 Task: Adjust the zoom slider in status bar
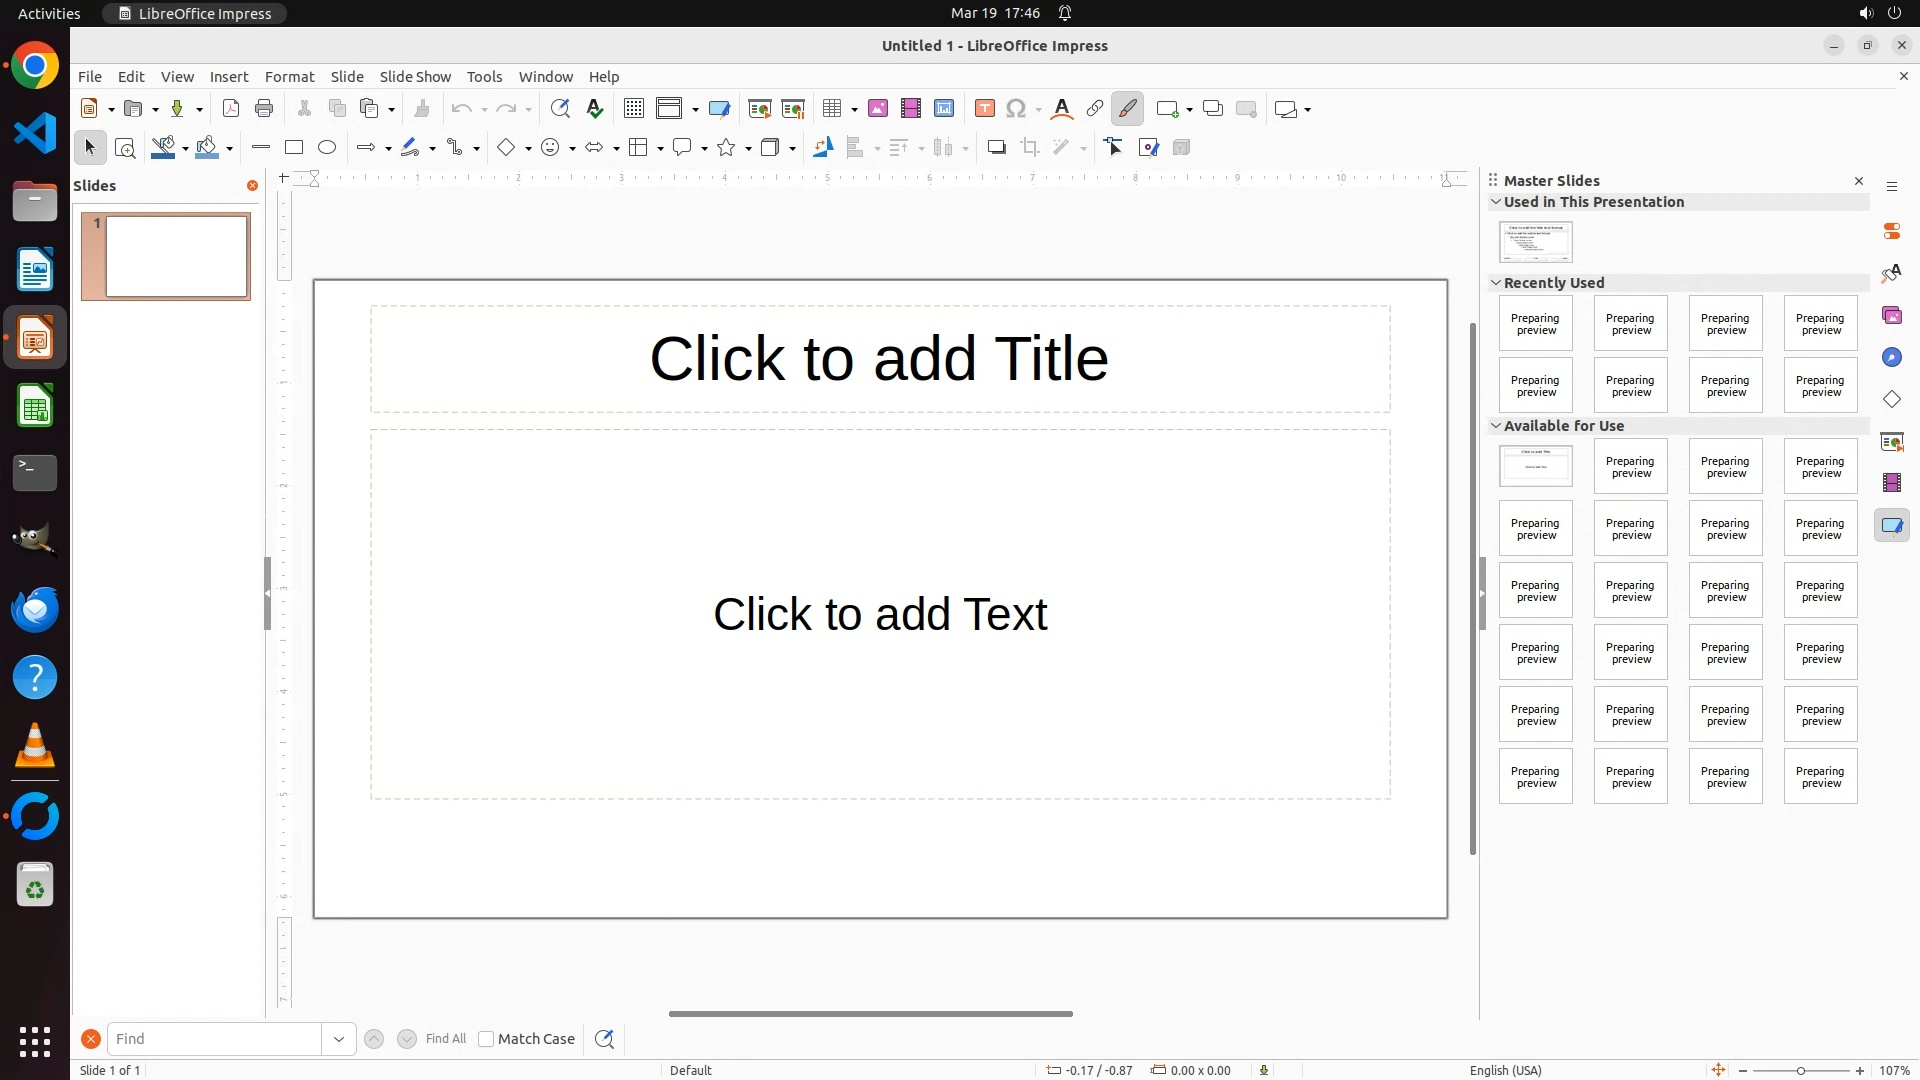coord(1801,1071)
